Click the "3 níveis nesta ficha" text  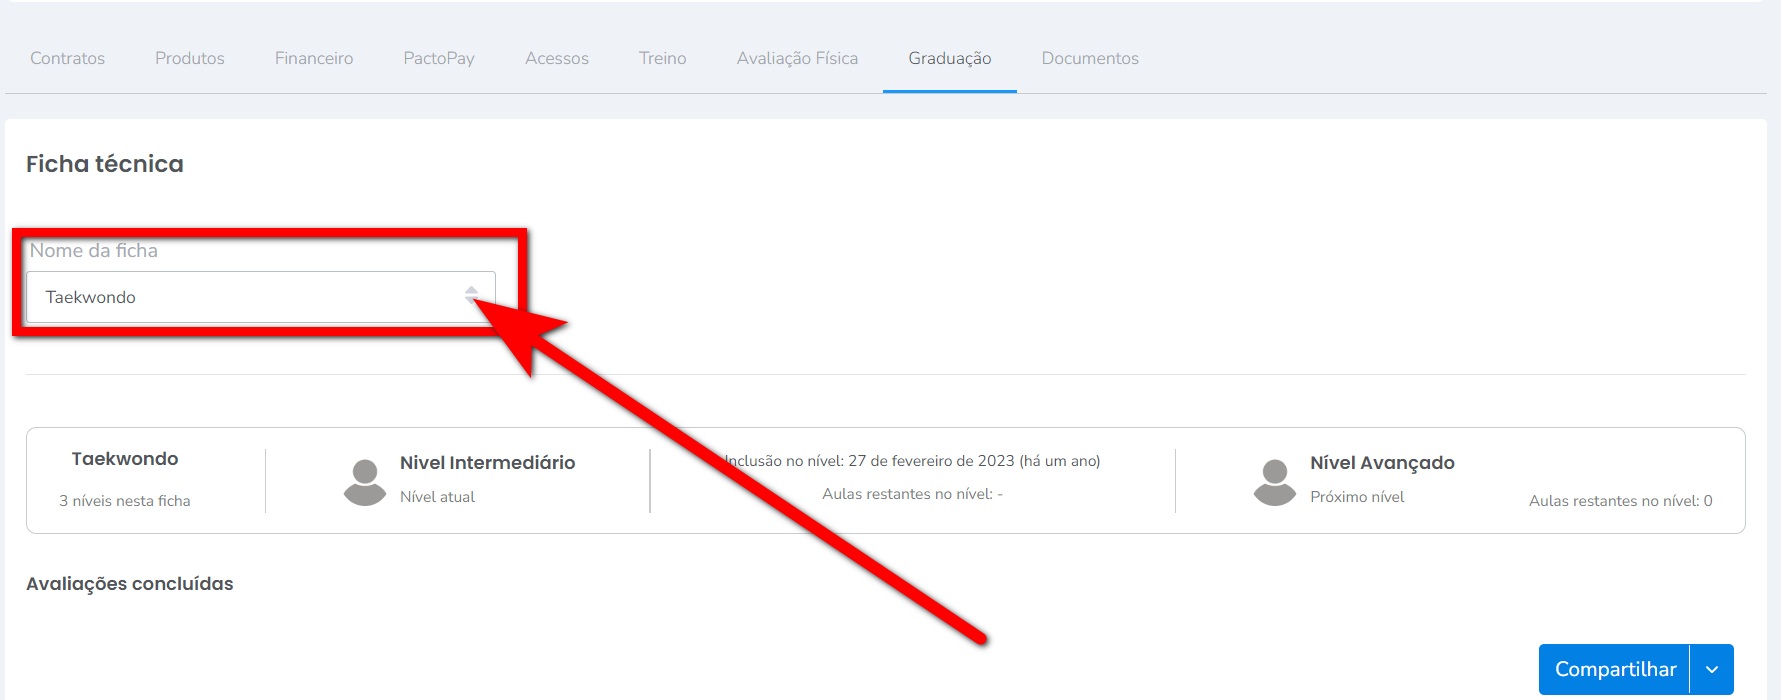pos(125,501)
